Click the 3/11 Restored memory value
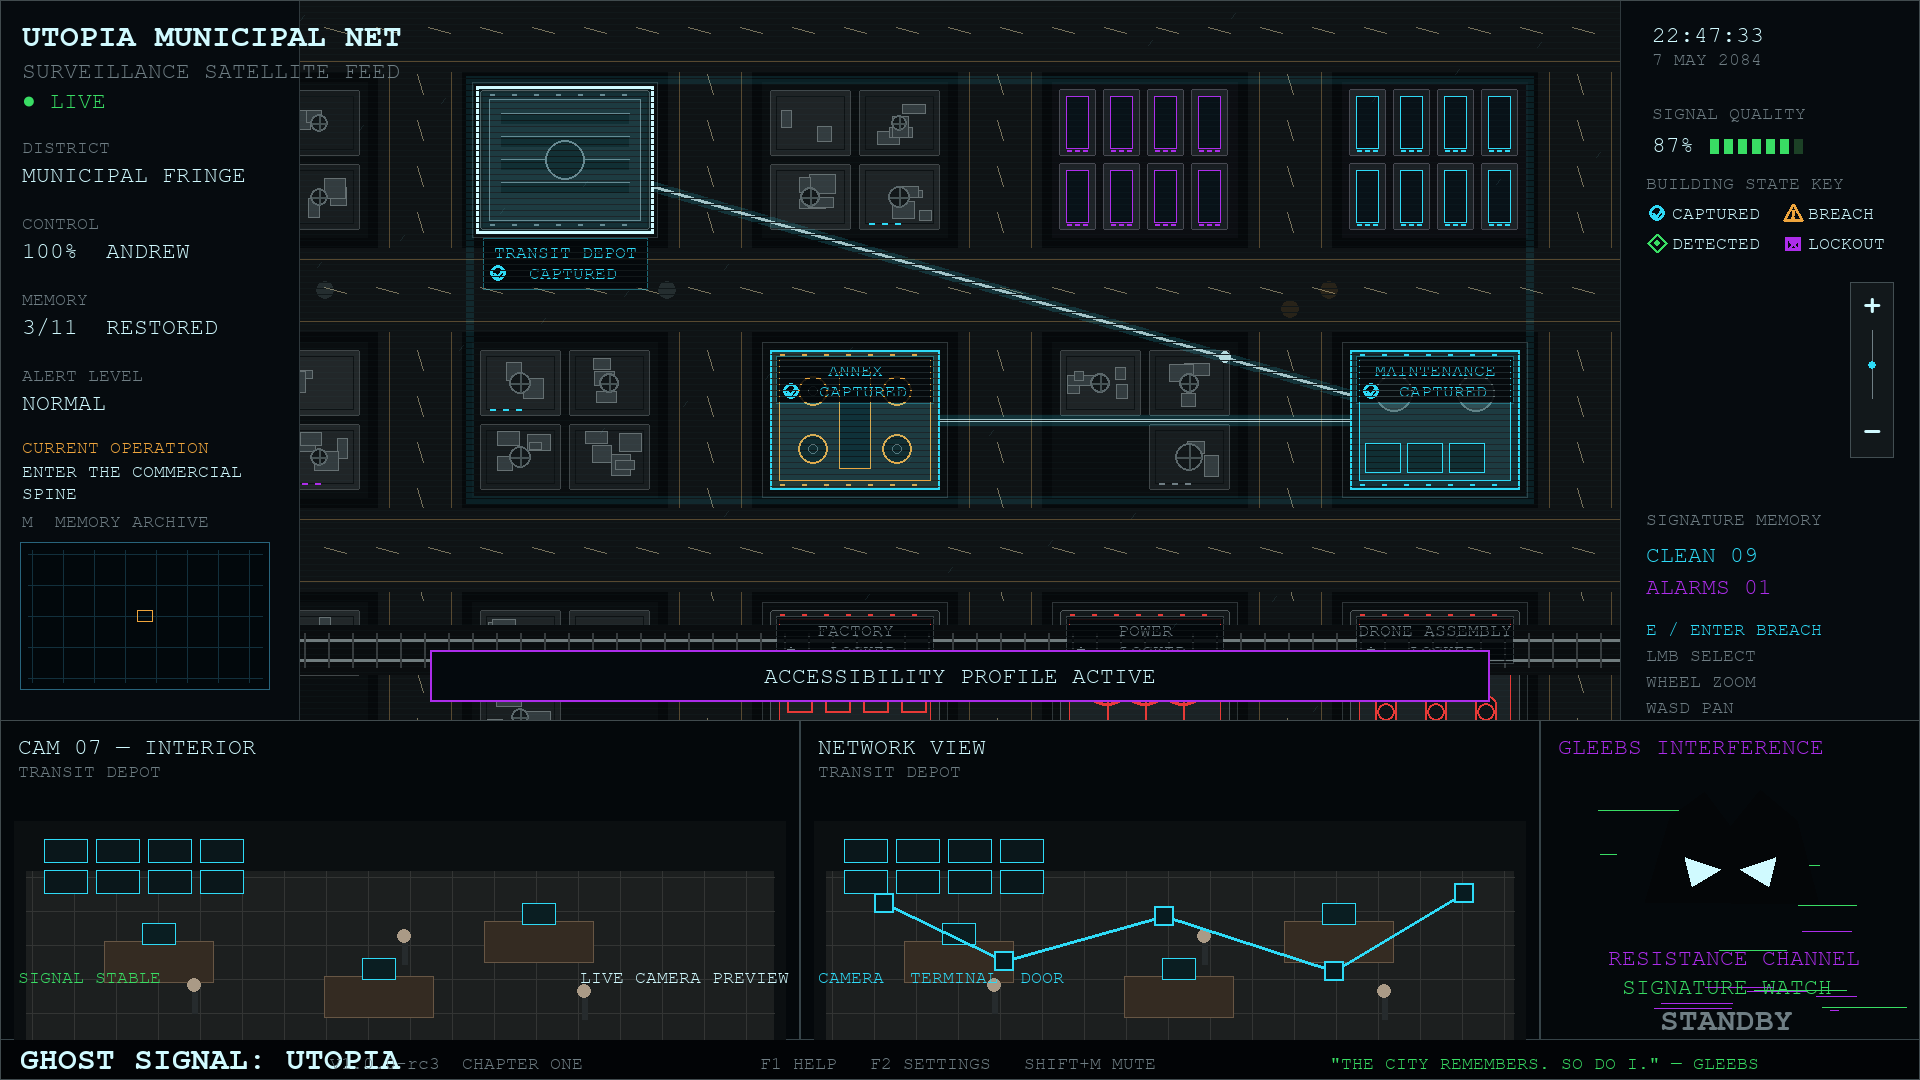The height and width of the screenshot is (1080, 1920). 120,328
